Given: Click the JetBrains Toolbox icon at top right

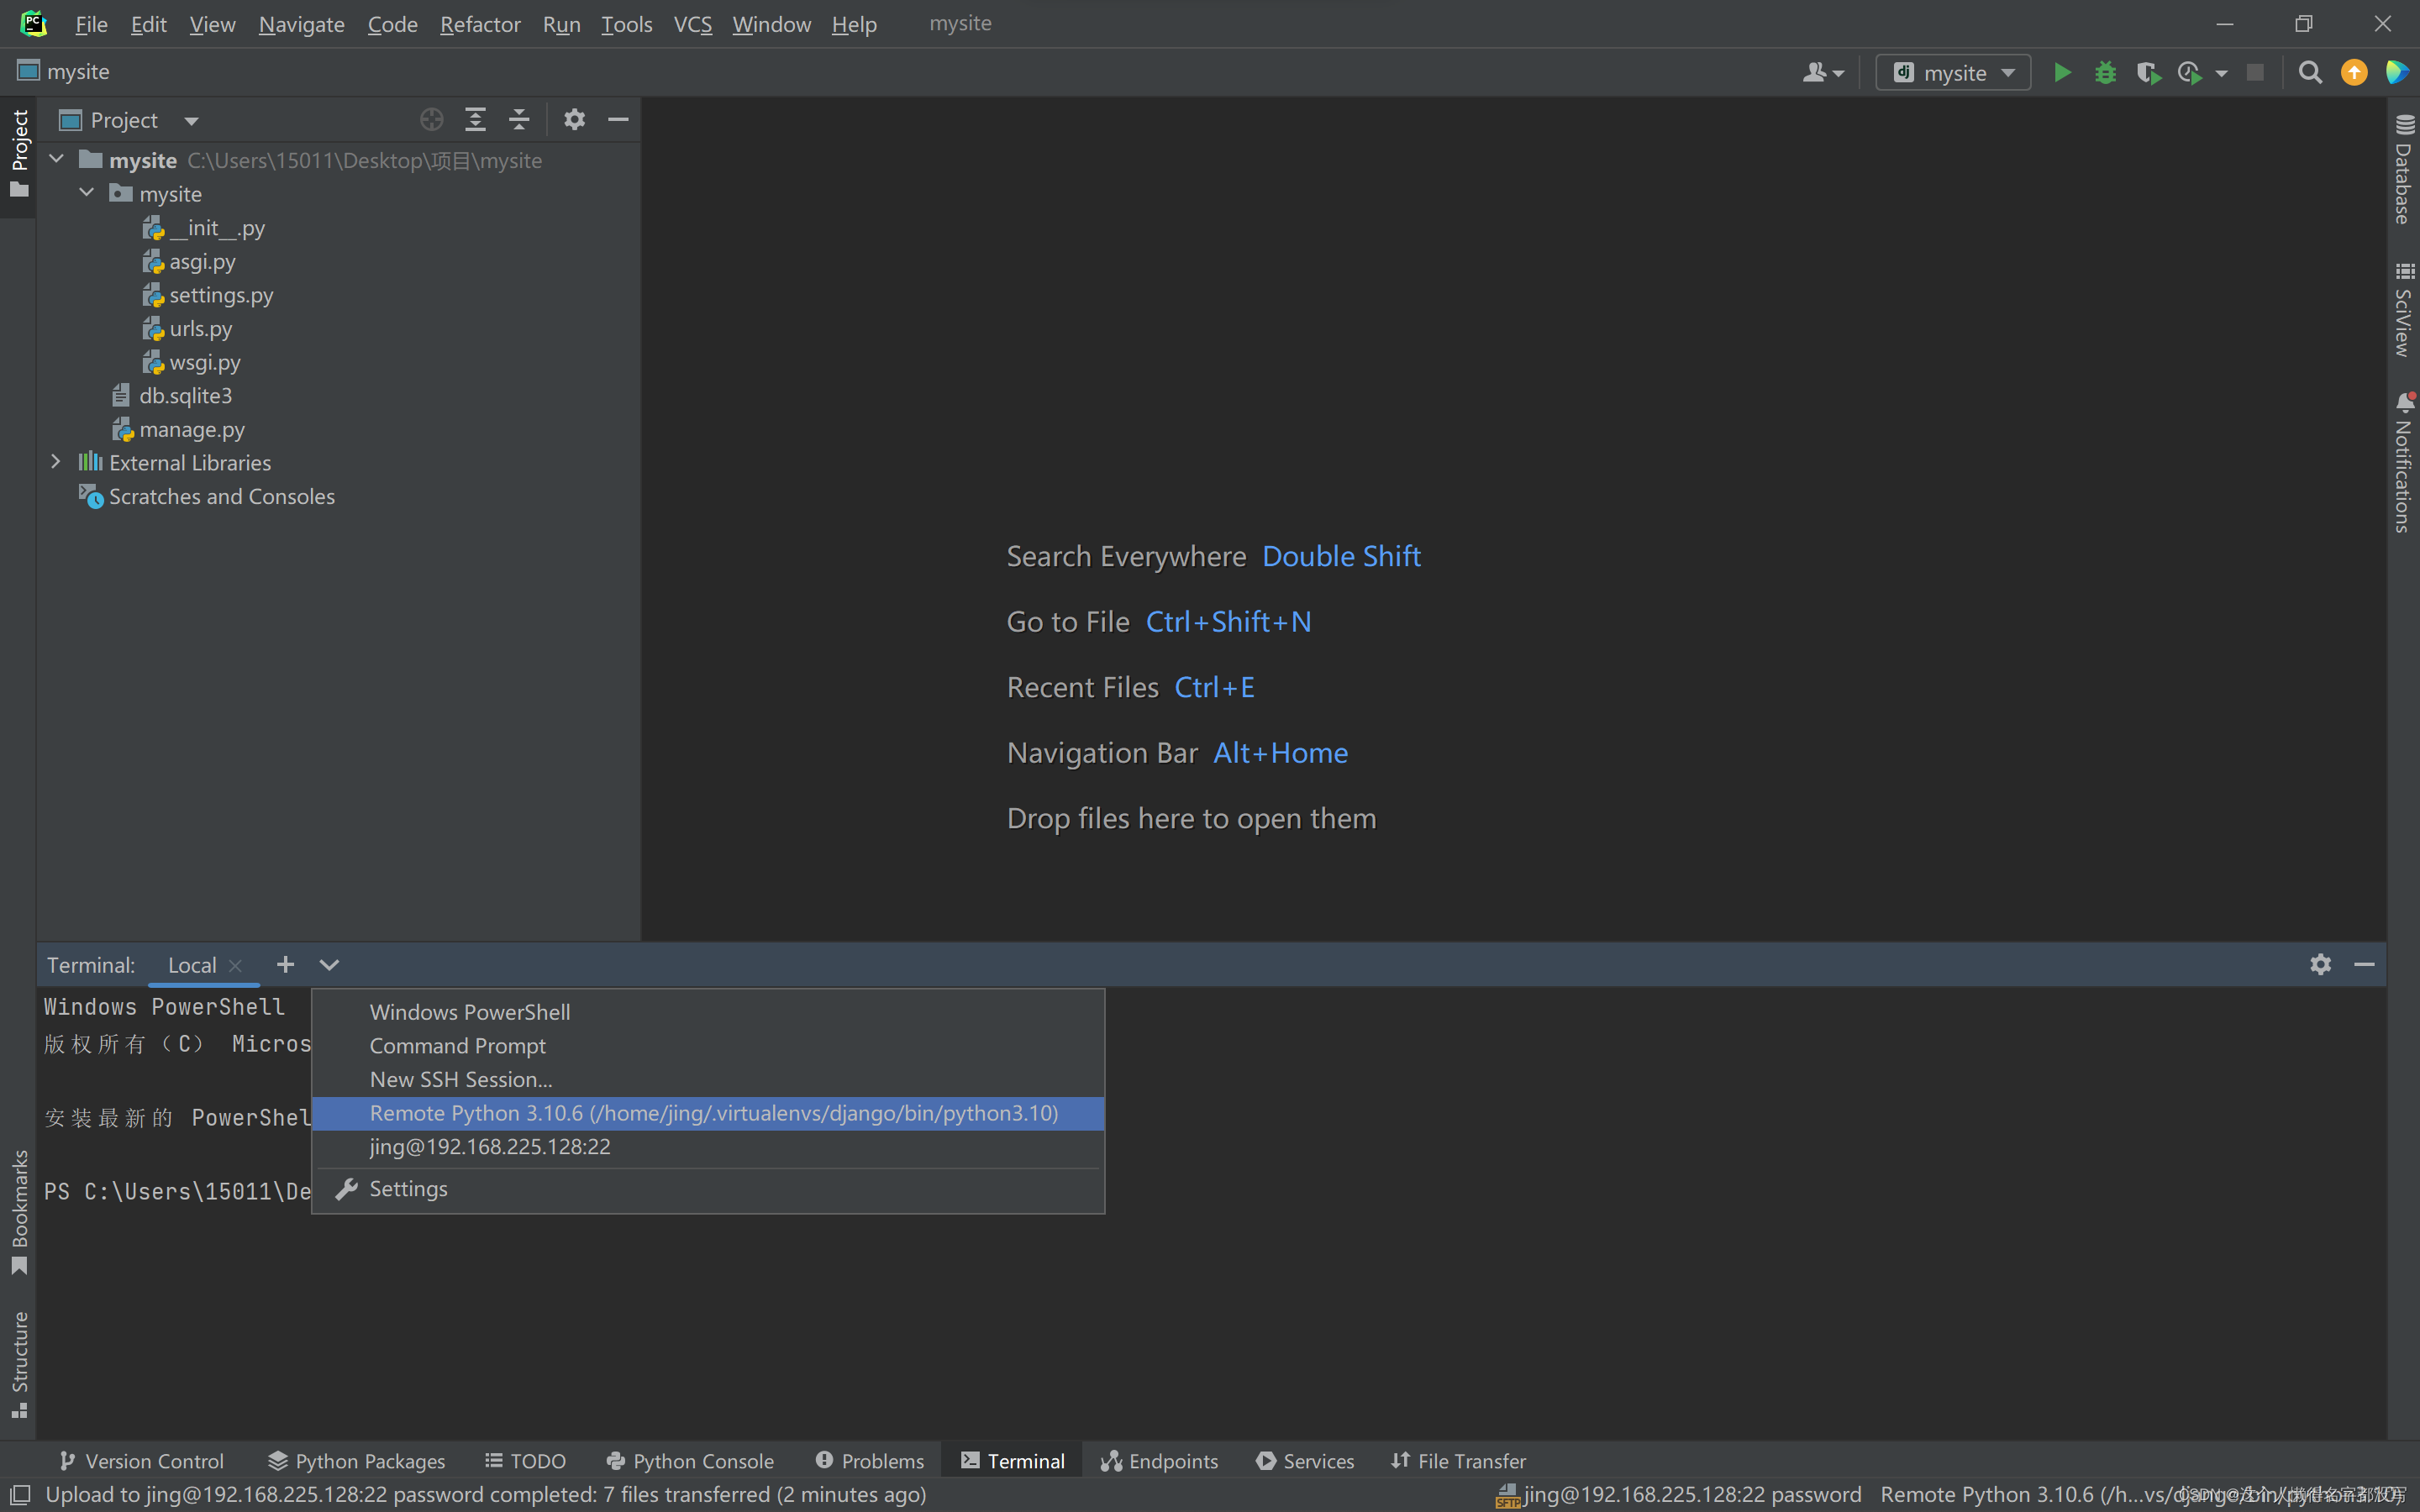Looking at the screenshot, I should [x=2397, y=73].
